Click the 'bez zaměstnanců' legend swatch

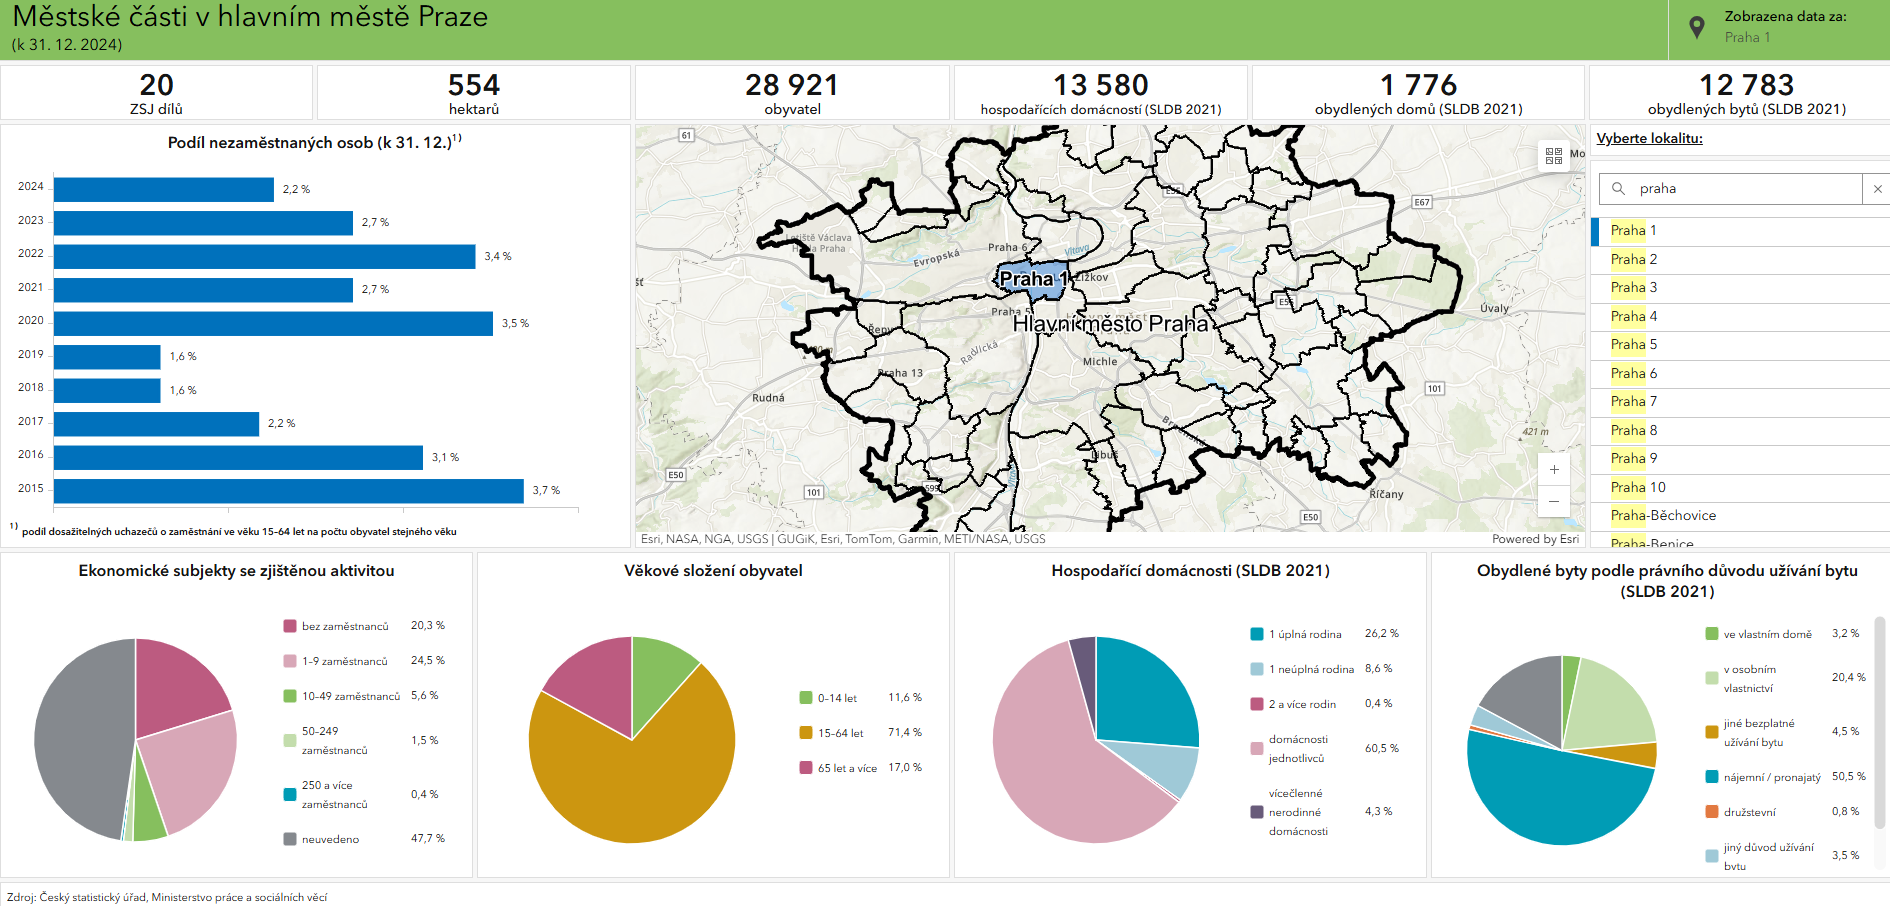290,626
